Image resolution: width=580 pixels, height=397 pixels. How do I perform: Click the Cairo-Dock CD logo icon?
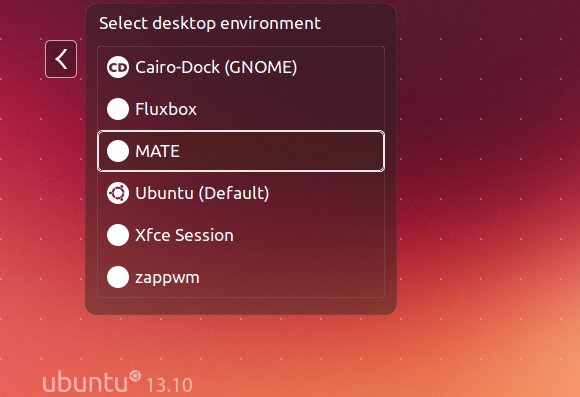coord(118,67)
